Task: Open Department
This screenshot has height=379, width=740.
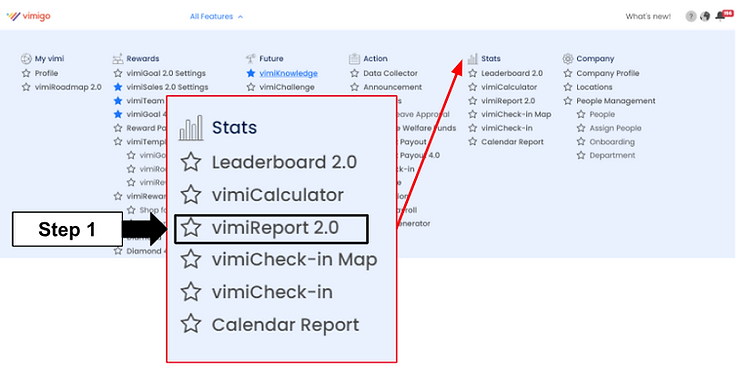Action: point(612,155)
